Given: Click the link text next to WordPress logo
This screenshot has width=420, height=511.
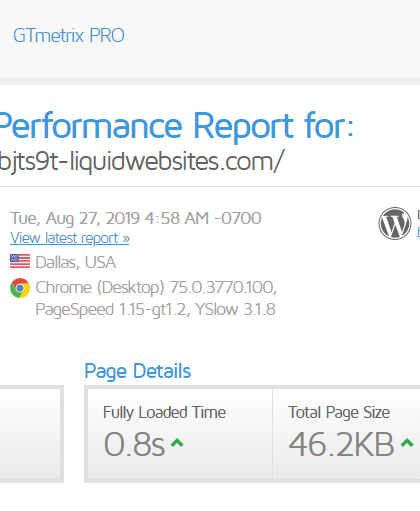Looking at the screenshot, I should point(418,231).
